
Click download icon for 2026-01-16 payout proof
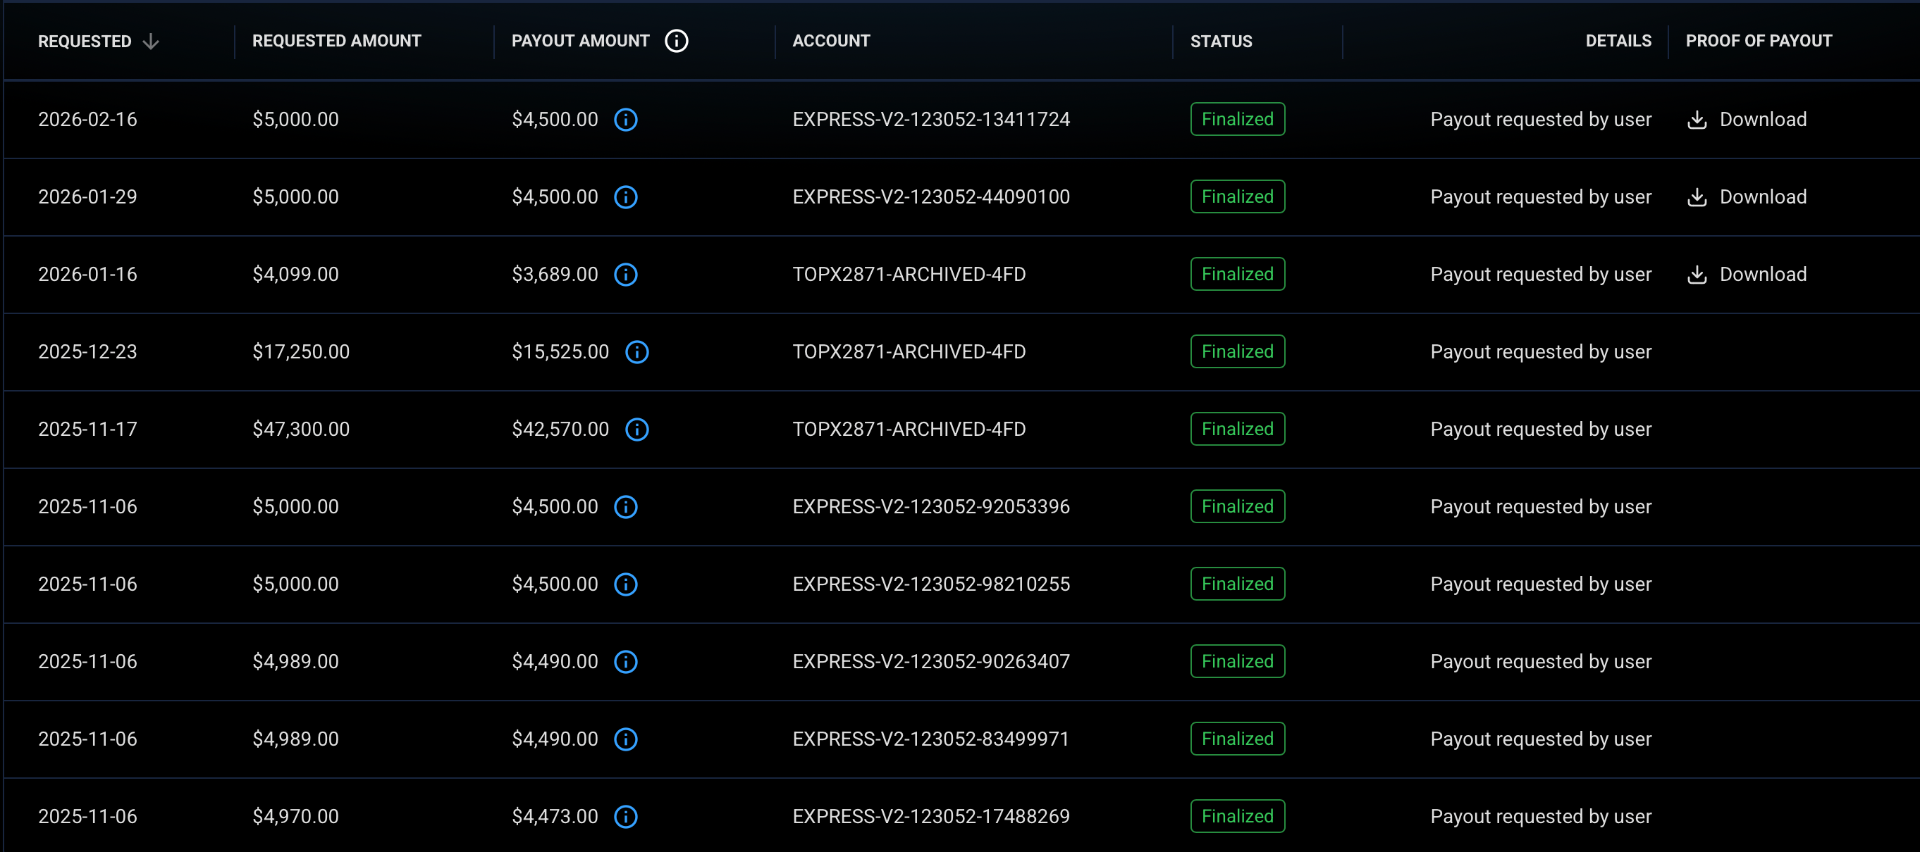[x=1697, y=275]
